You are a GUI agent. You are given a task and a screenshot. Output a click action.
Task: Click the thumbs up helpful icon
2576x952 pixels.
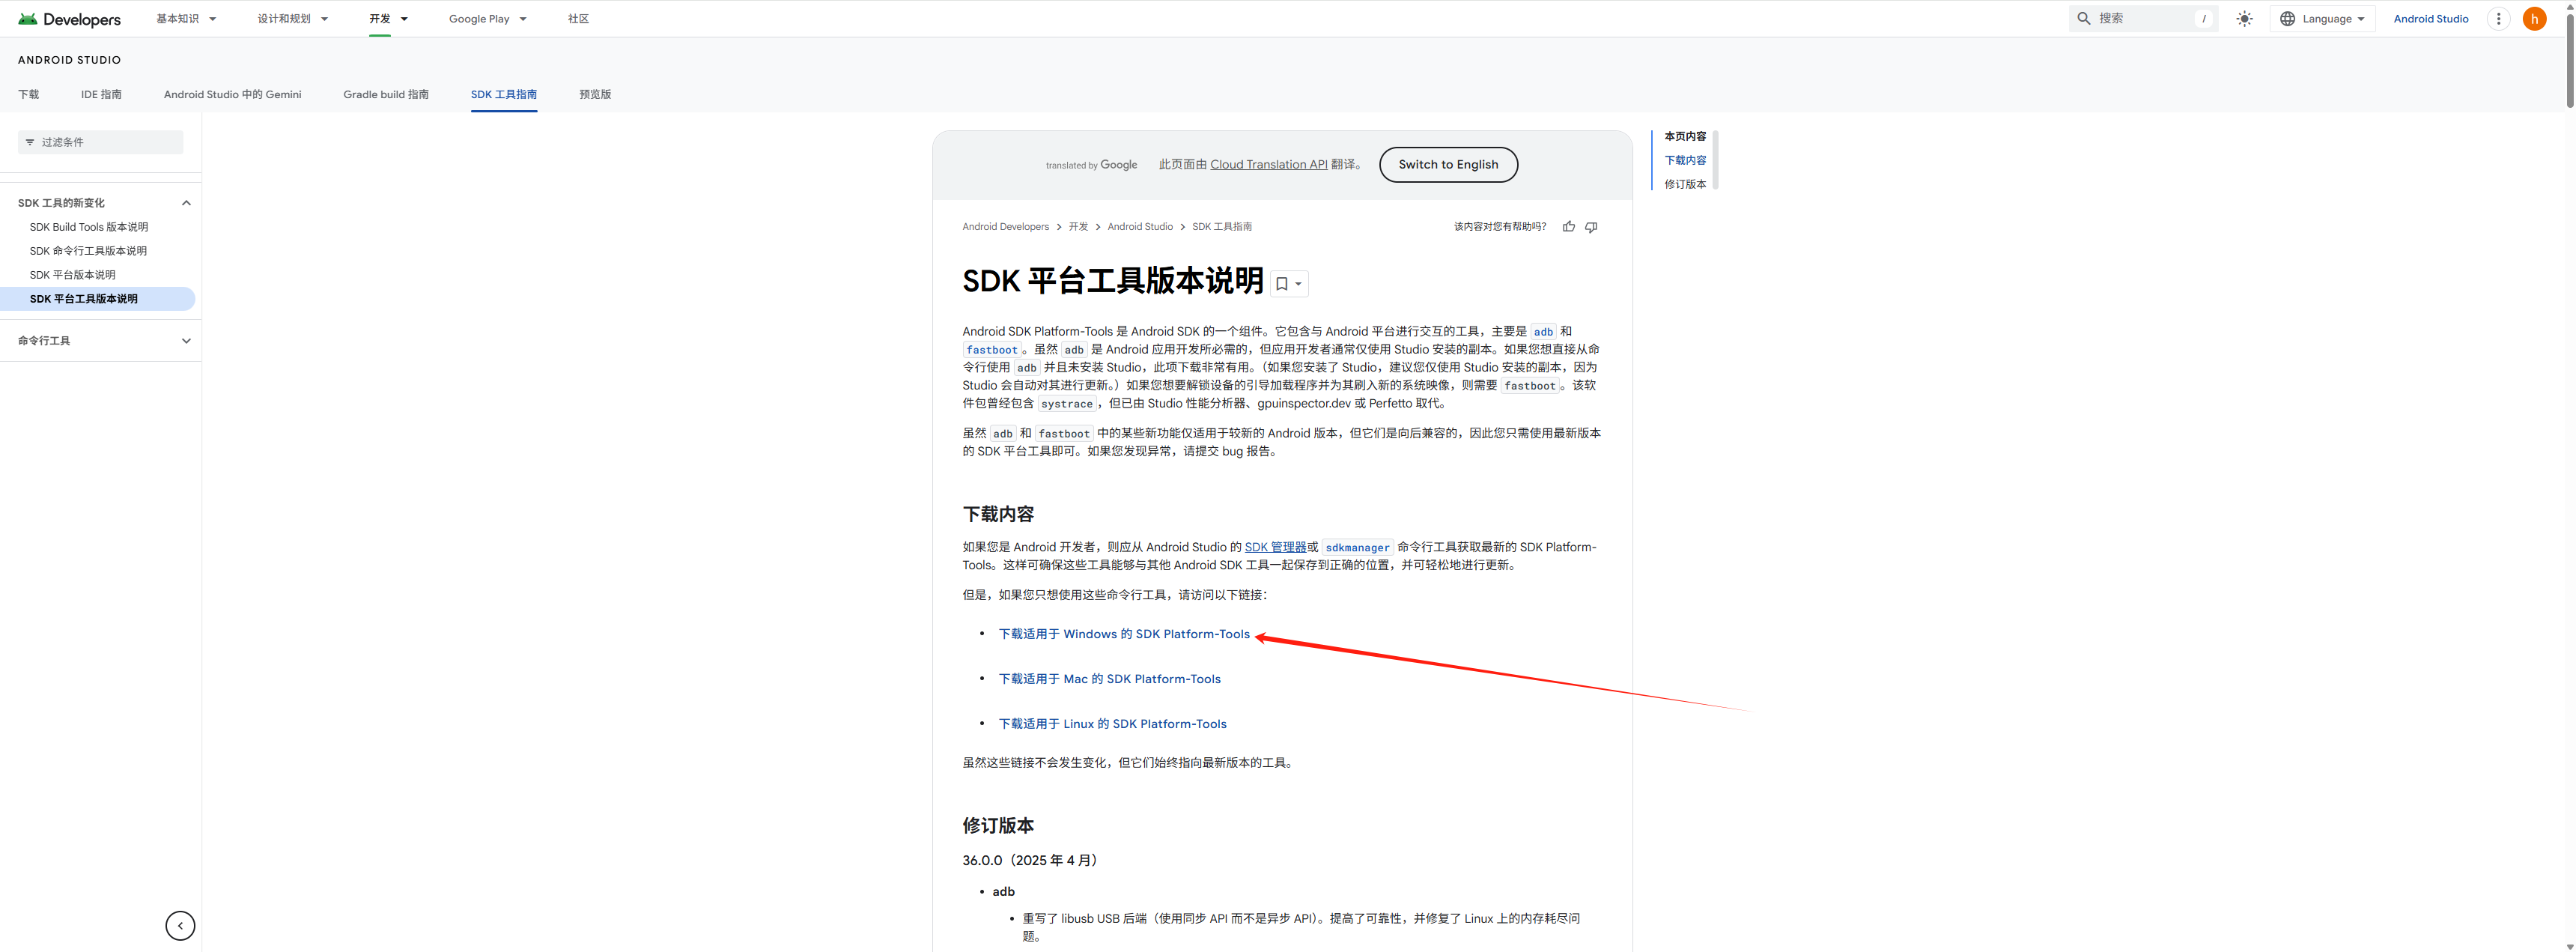1568,227
